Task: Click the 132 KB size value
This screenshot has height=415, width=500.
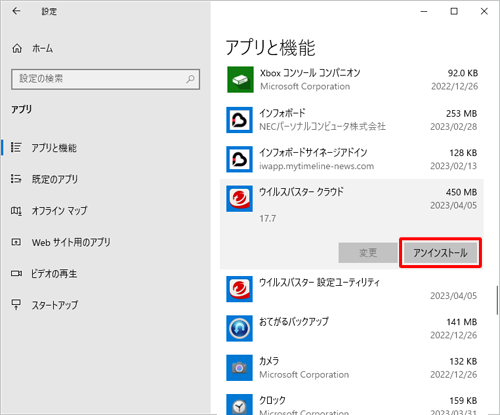Action: 463,361
